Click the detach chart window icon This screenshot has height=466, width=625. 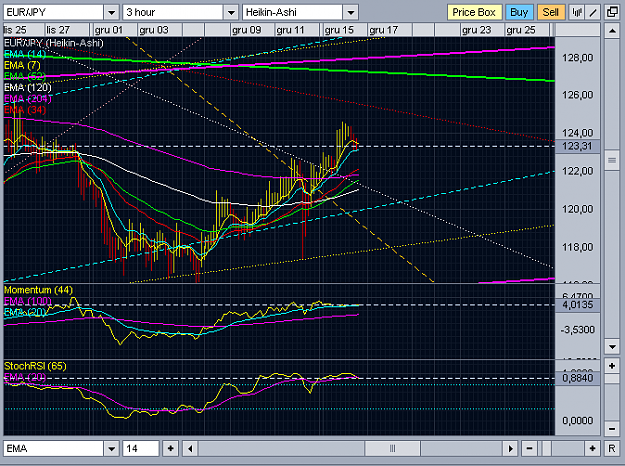(612, 12)
